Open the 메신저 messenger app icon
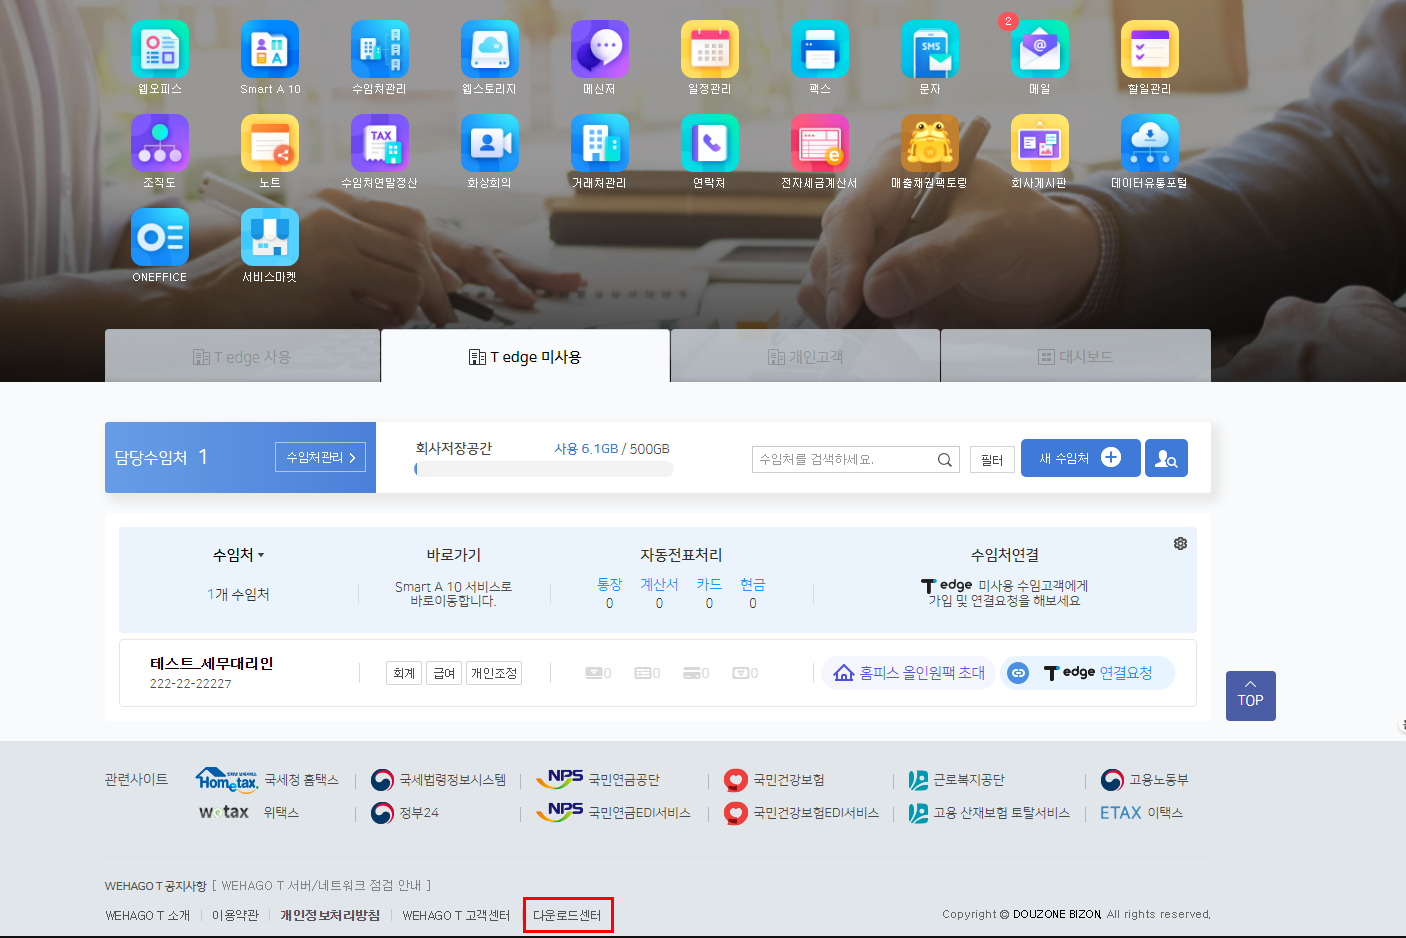The image size is (1406, 938). click(599, 50)
